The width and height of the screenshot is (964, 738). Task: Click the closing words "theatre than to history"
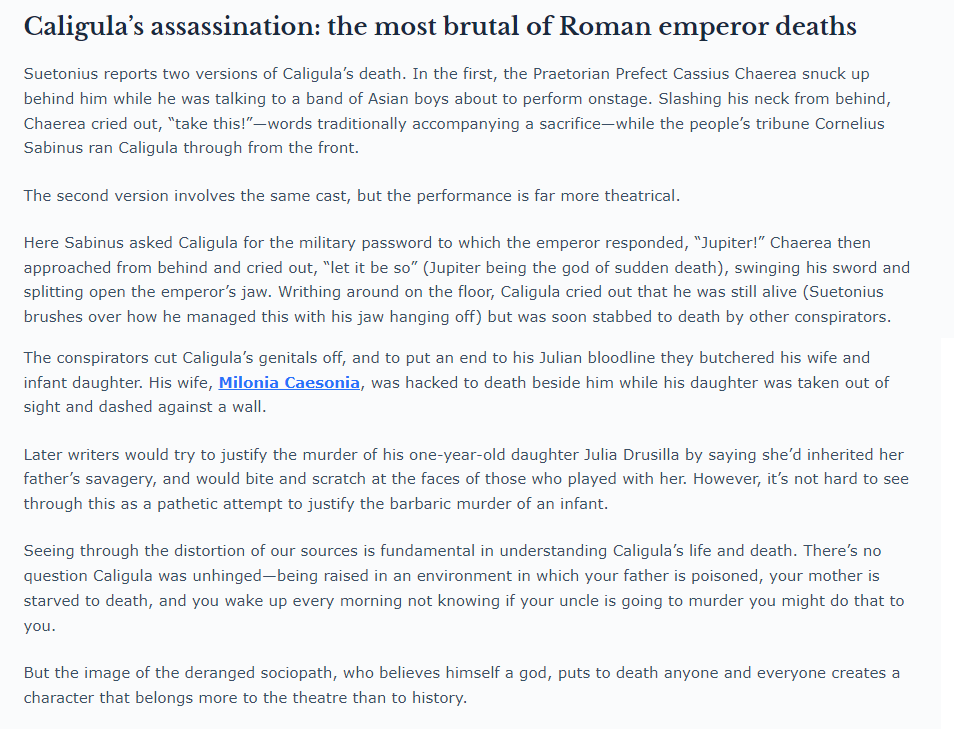[375, 697]
